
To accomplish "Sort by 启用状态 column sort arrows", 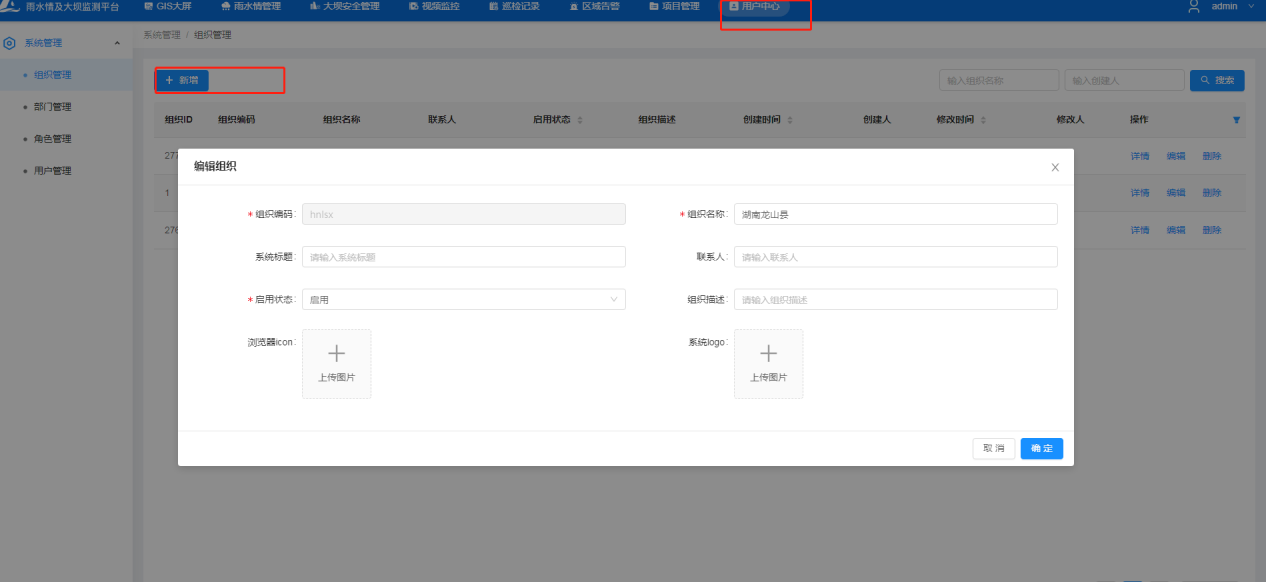I will (x=580, y=120).
